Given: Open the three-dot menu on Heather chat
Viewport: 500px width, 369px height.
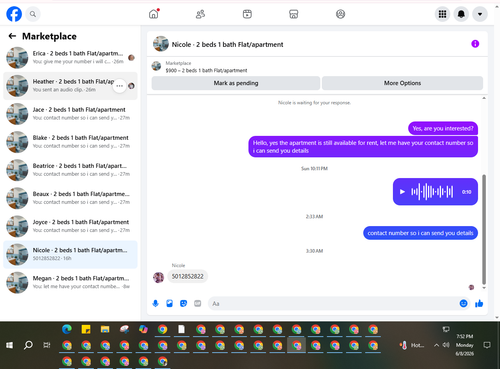Looking at the screenshot, I should [x=119, y=86].
